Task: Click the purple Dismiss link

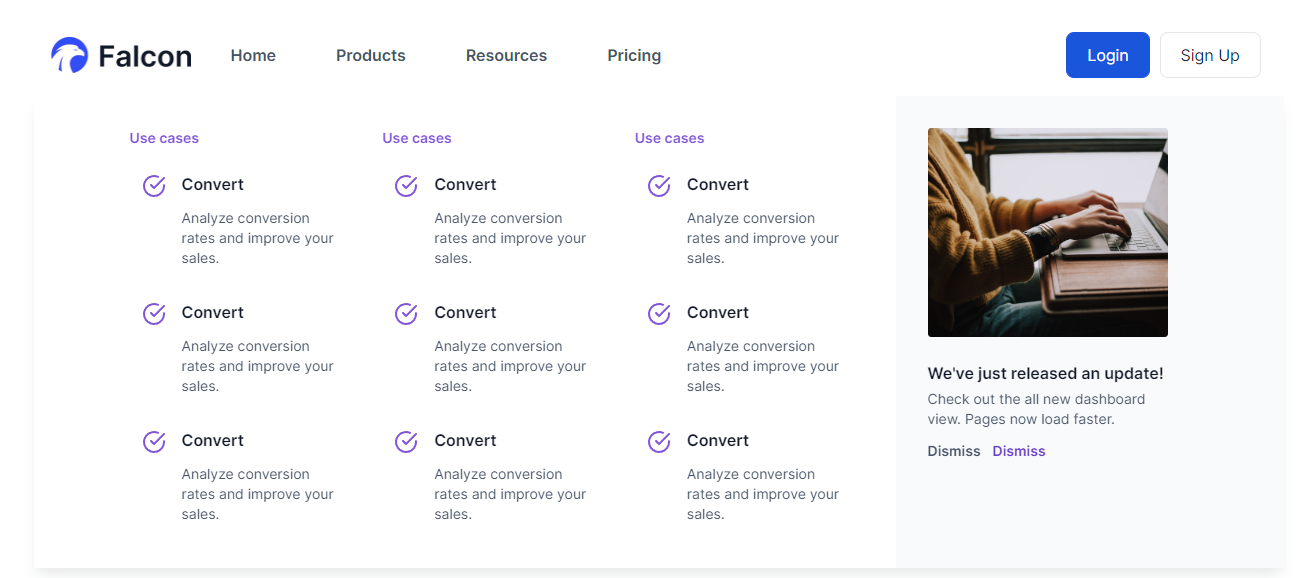Action: click(1018, 451)
